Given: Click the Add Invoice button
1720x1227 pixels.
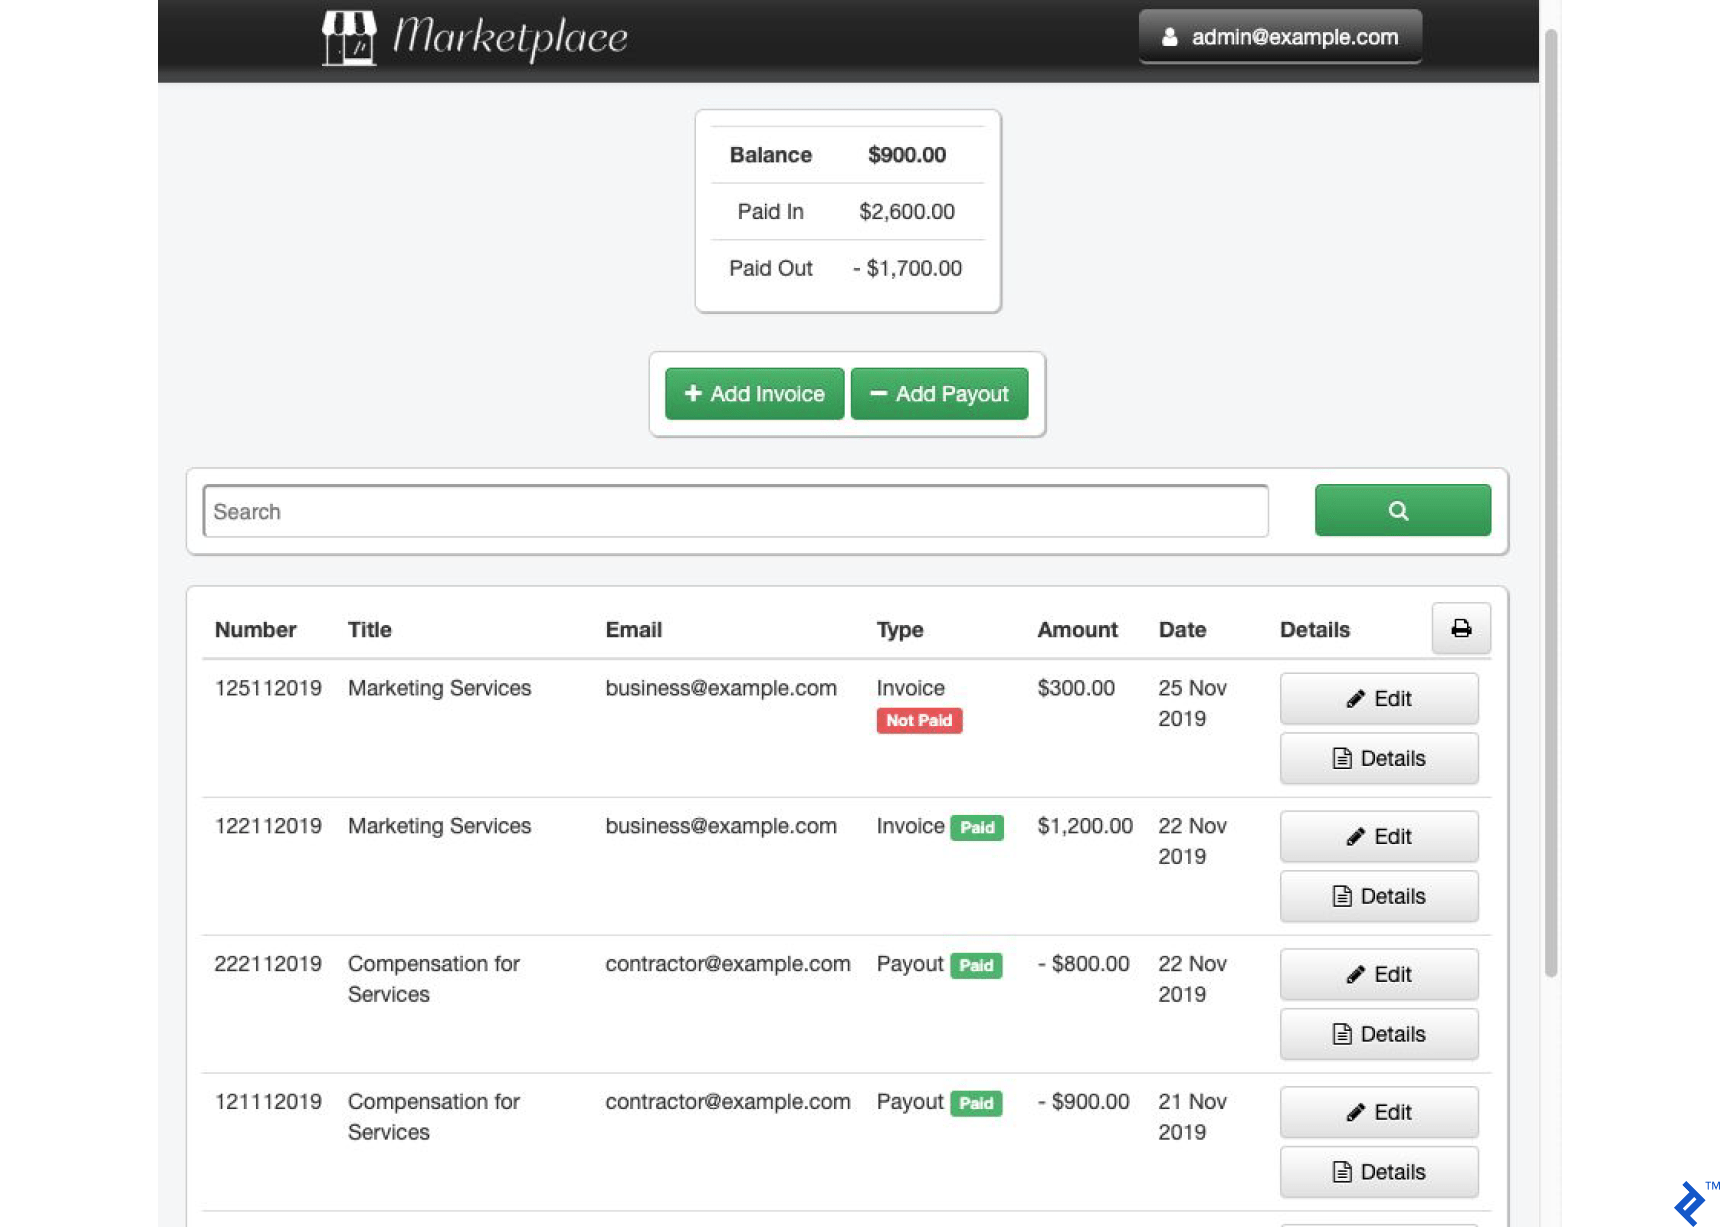Looking at the screenshot, I should [754, 394].
